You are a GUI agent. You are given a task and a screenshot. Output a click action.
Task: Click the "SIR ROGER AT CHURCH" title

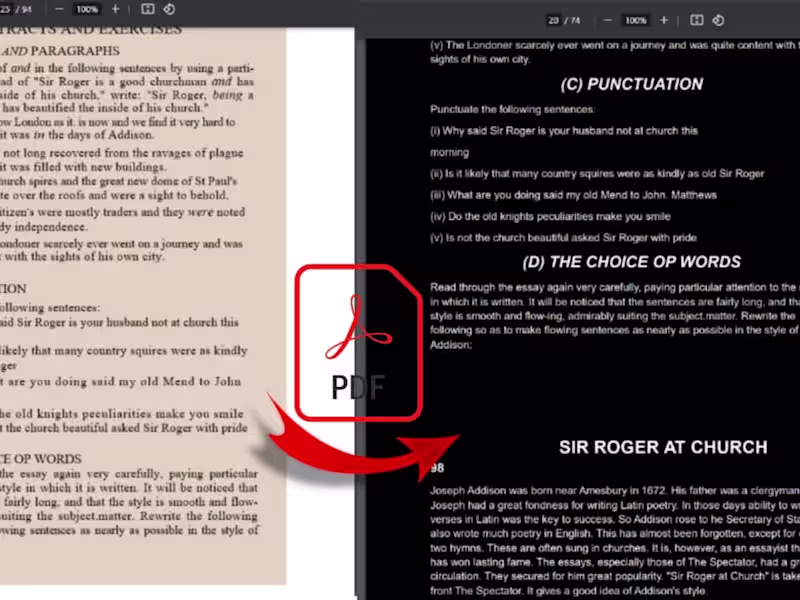click(663, 447)
